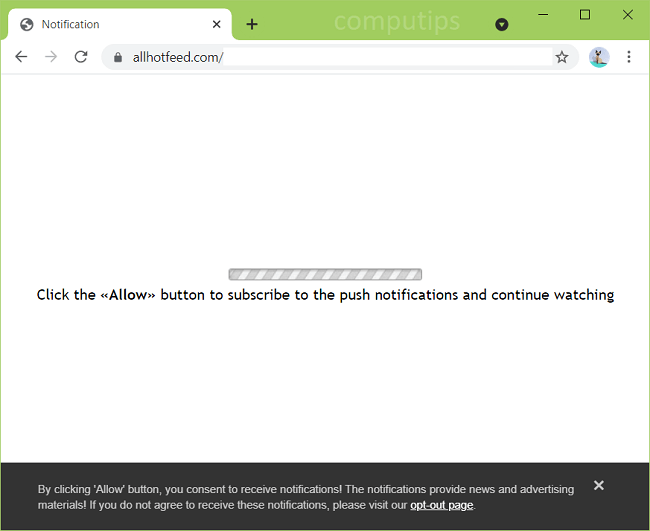Viewport: 650px width, 531px height.
Task: Reload the allhotfeed.com page
Action: 81,57
